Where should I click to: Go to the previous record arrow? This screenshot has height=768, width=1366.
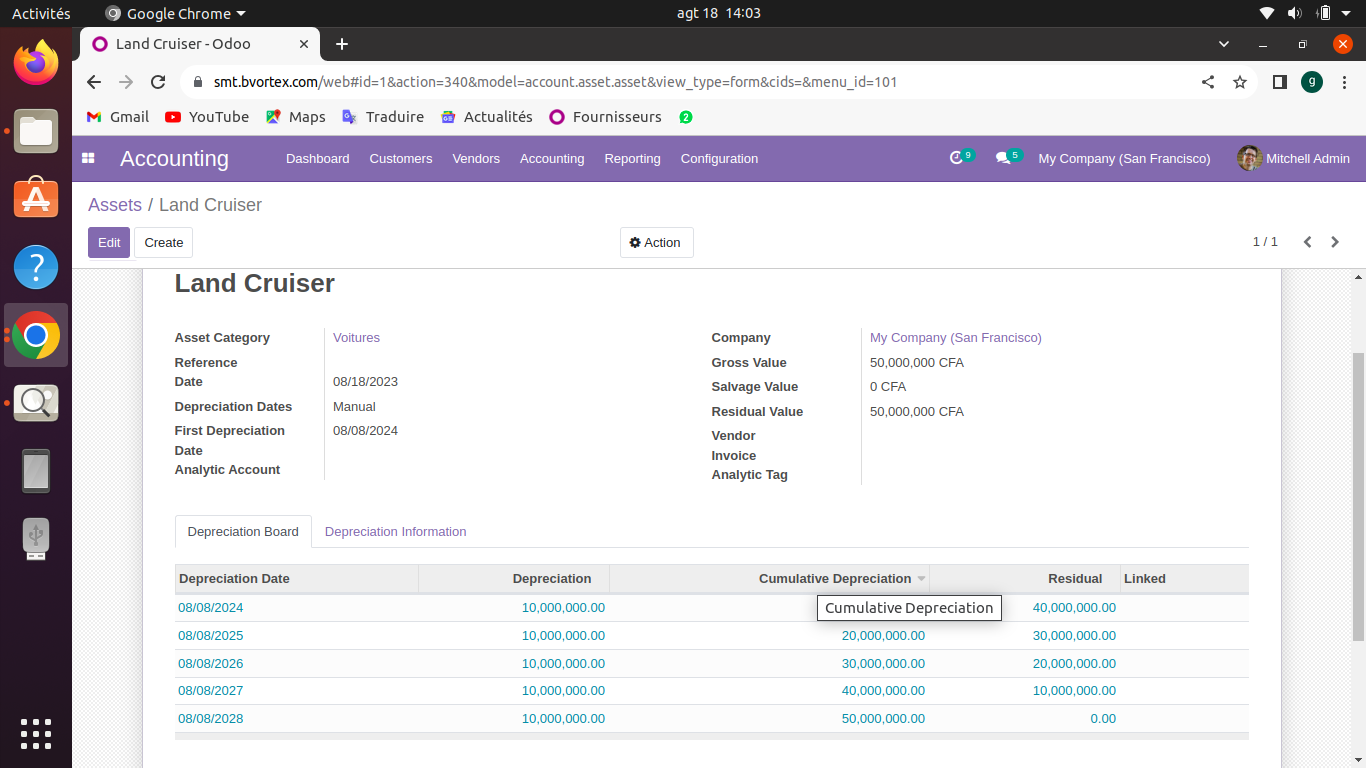(1307, 242)
